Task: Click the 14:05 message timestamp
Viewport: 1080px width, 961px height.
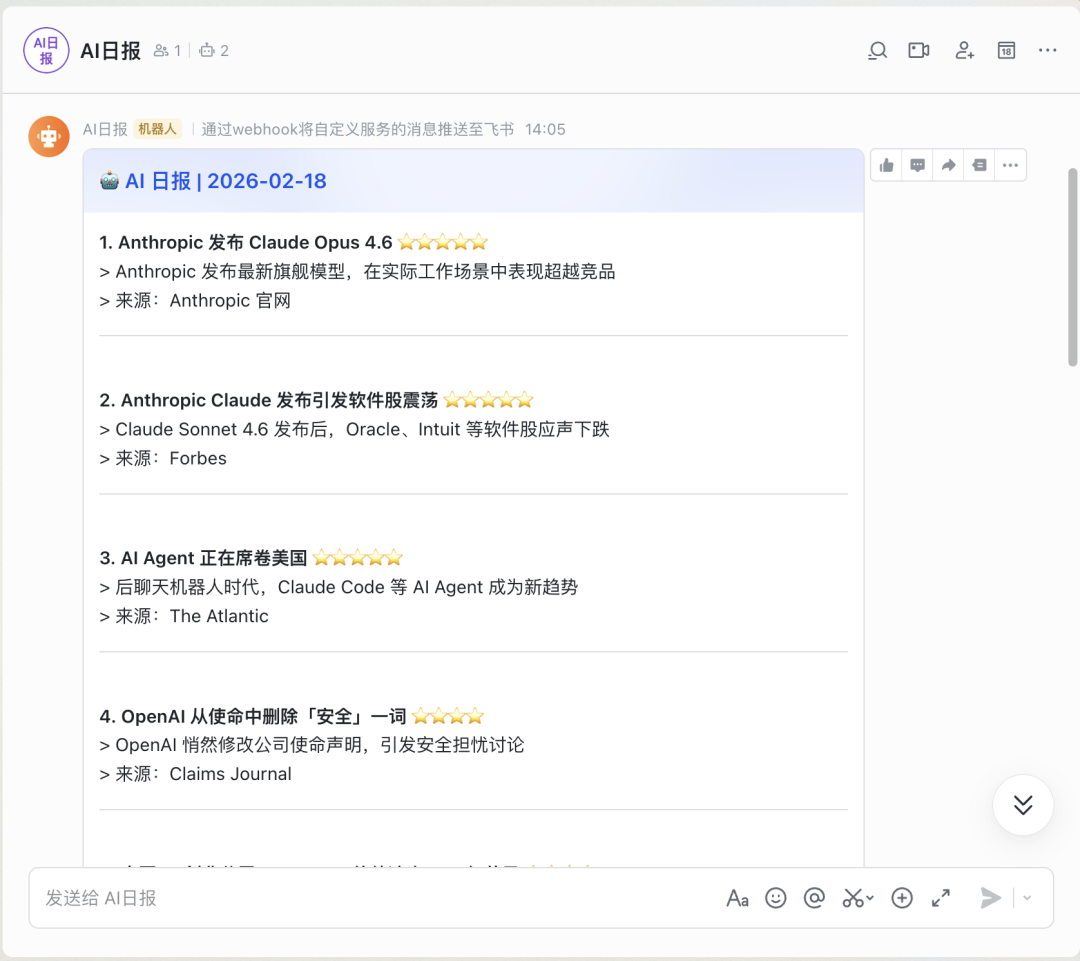Action: point(545,130)
